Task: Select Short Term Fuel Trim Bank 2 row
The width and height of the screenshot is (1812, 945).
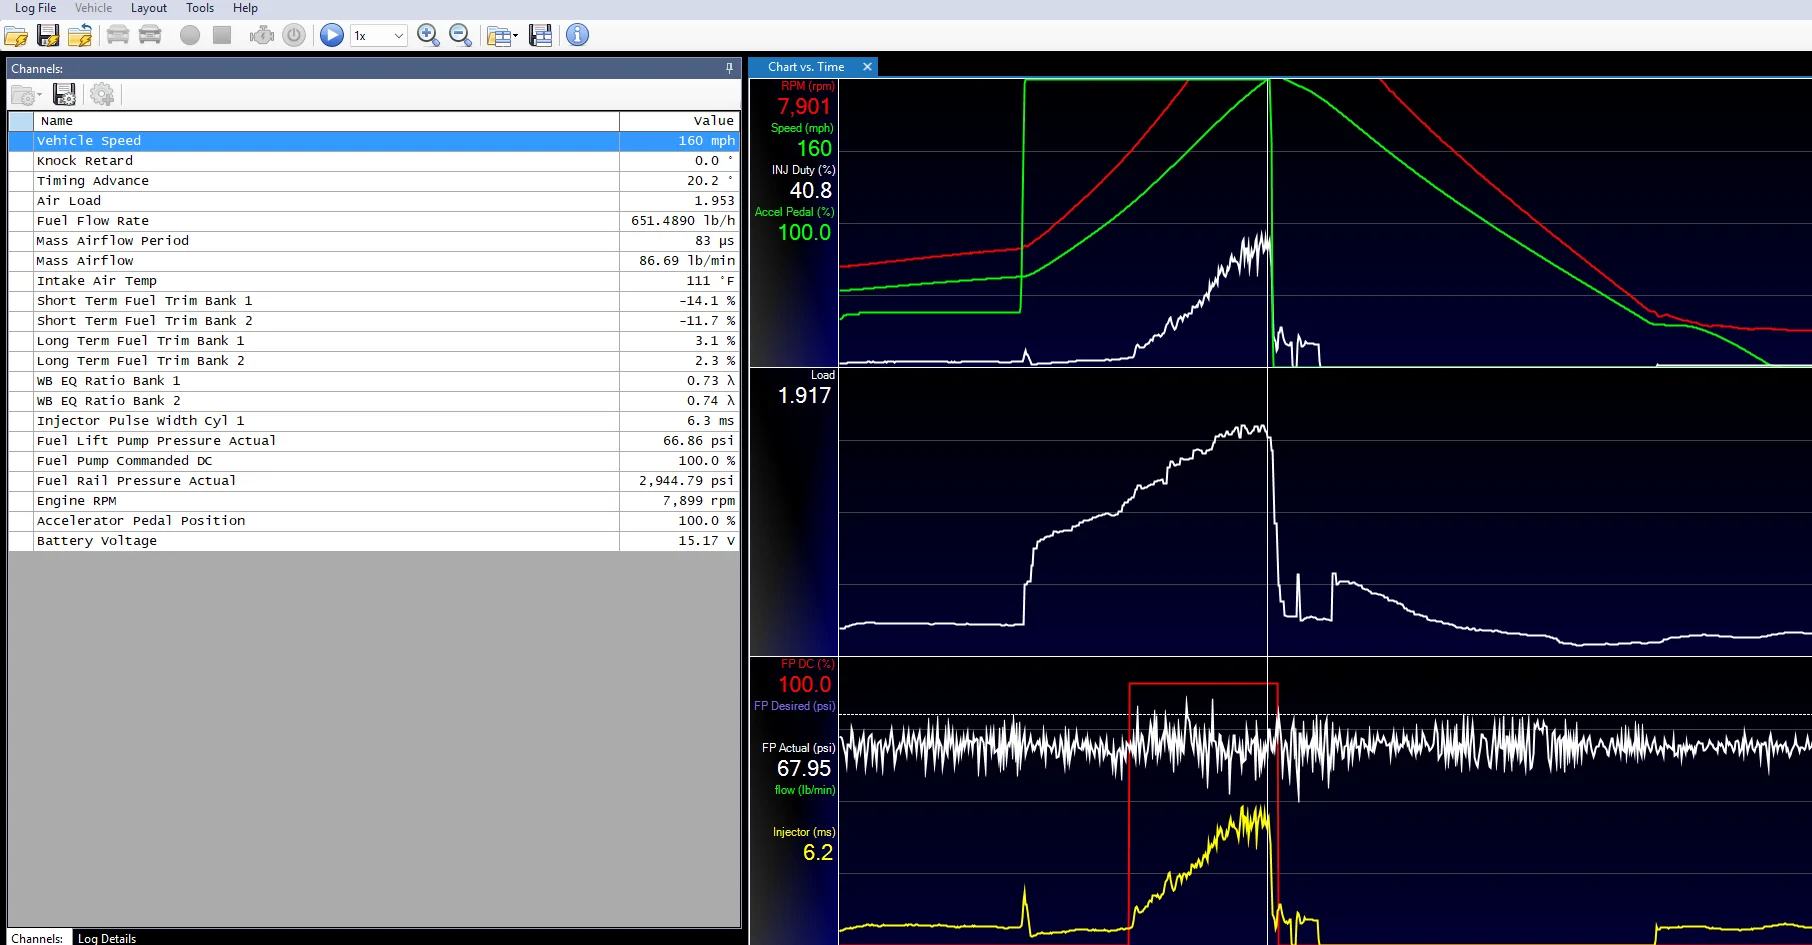Action: [x=374, y=321]
